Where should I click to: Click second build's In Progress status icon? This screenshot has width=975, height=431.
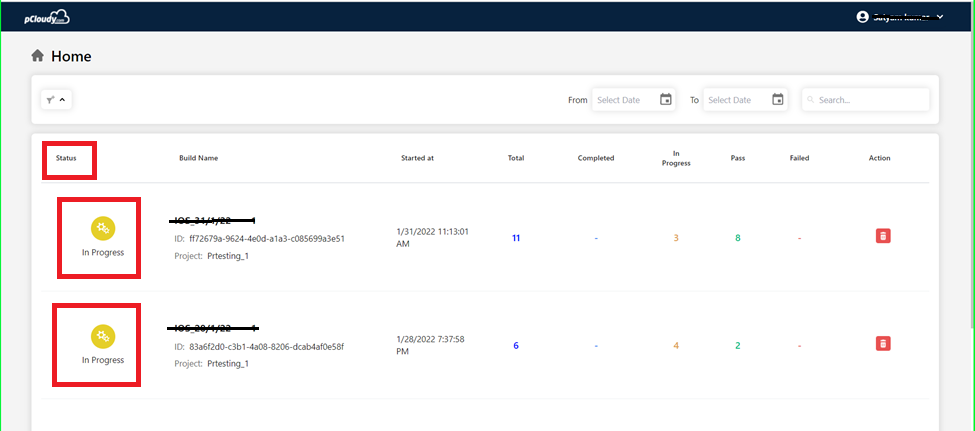coord(102,336)
